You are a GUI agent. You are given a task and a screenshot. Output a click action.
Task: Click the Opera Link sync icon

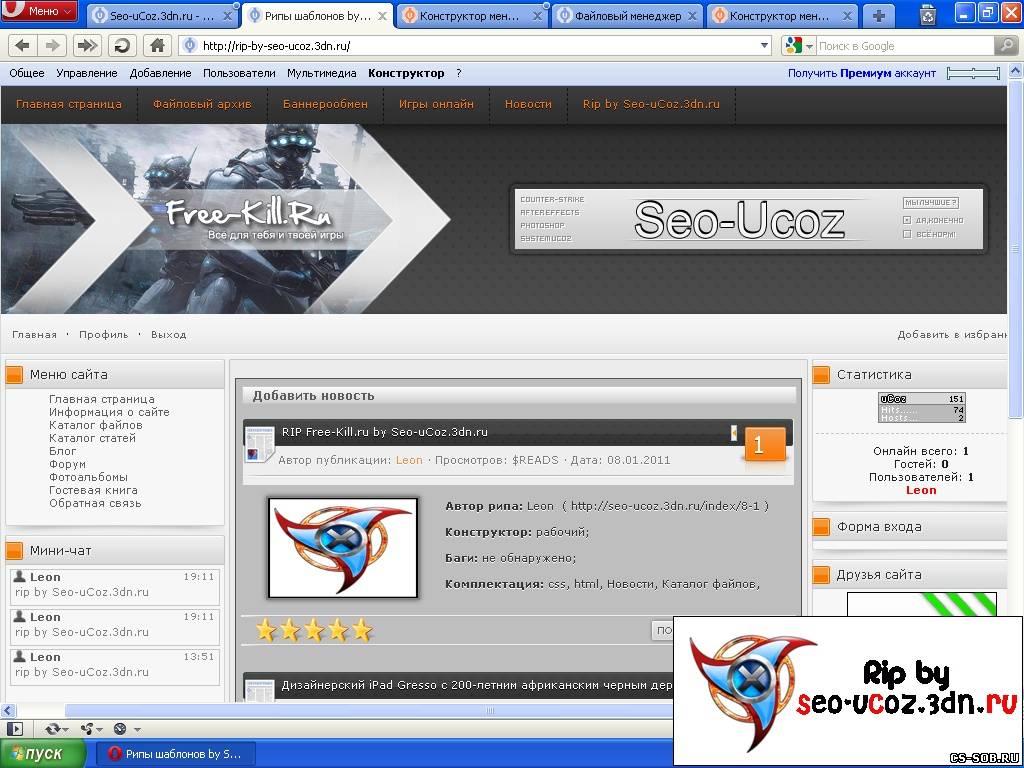[53, 729]
